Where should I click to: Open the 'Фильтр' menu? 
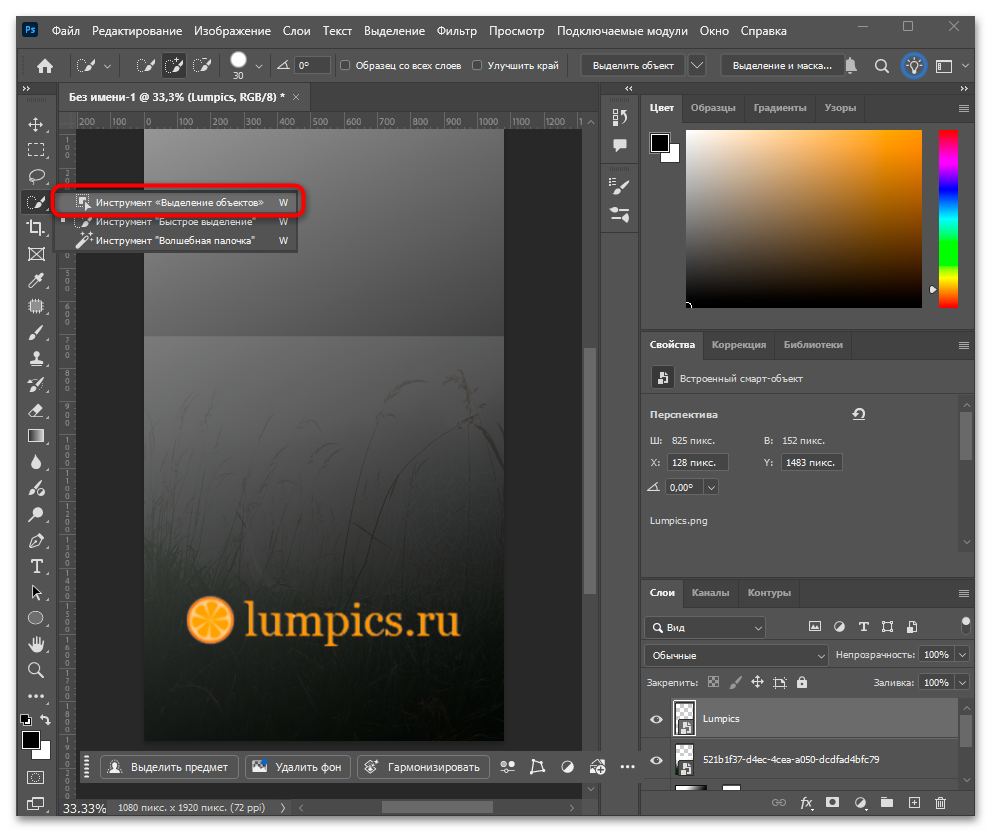pos(456,31)
